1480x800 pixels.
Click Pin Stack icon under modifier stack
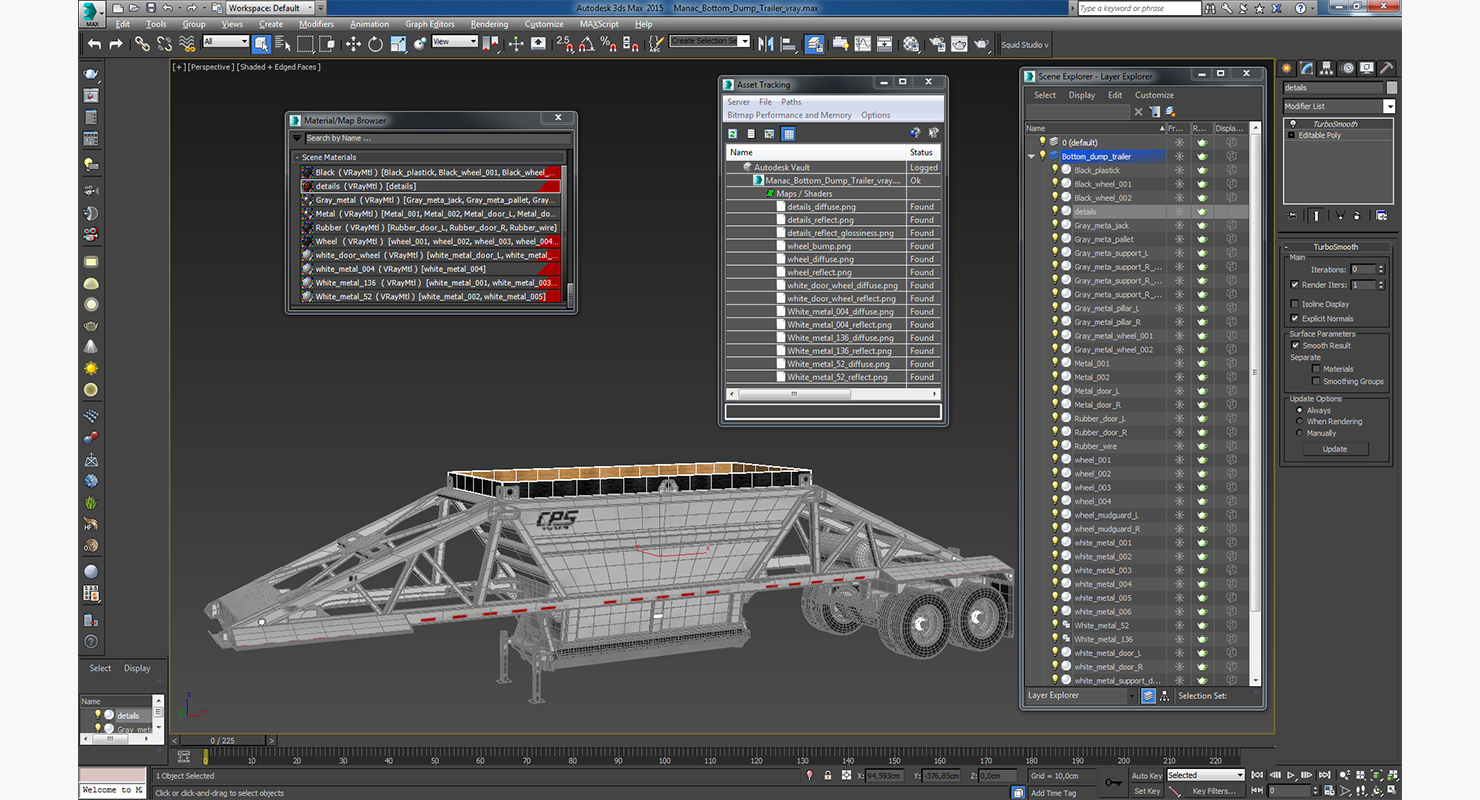[x=1293, y=215]
